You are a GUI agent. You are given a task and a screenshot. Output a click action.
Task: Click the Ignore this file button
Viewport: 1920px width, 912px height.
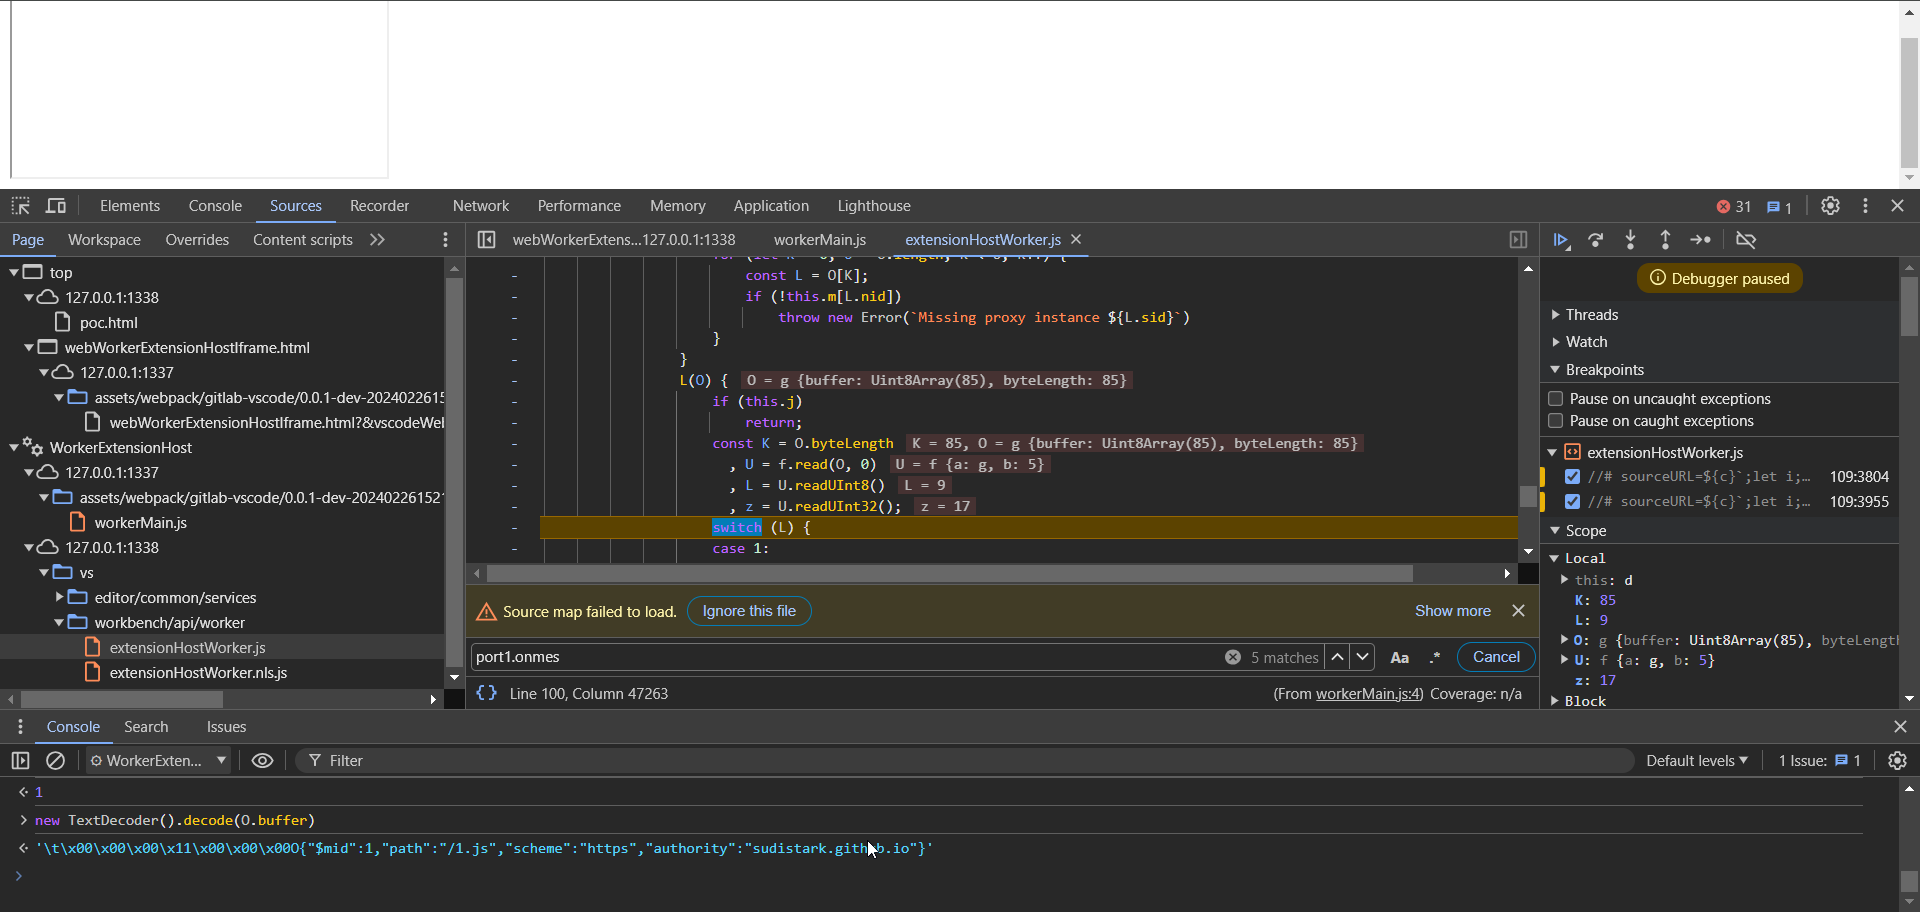(749, 611)
